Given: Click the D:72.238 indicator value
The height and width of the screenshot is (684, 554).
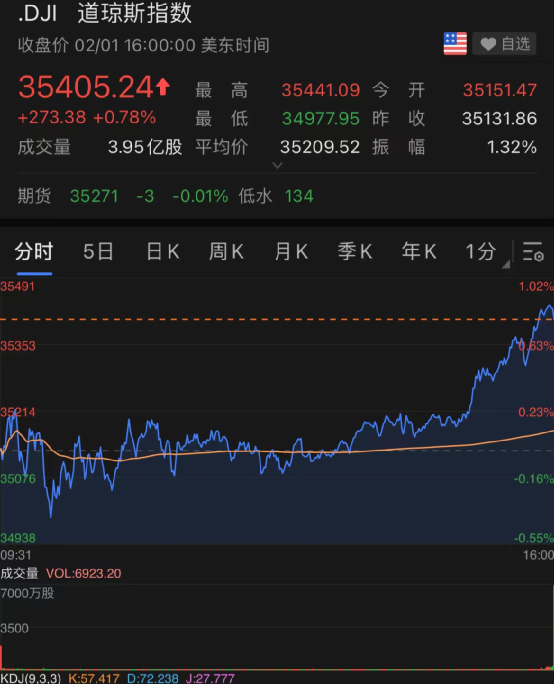Looking at the screenshot, I should pyautogui.click(x=152, y=678).
